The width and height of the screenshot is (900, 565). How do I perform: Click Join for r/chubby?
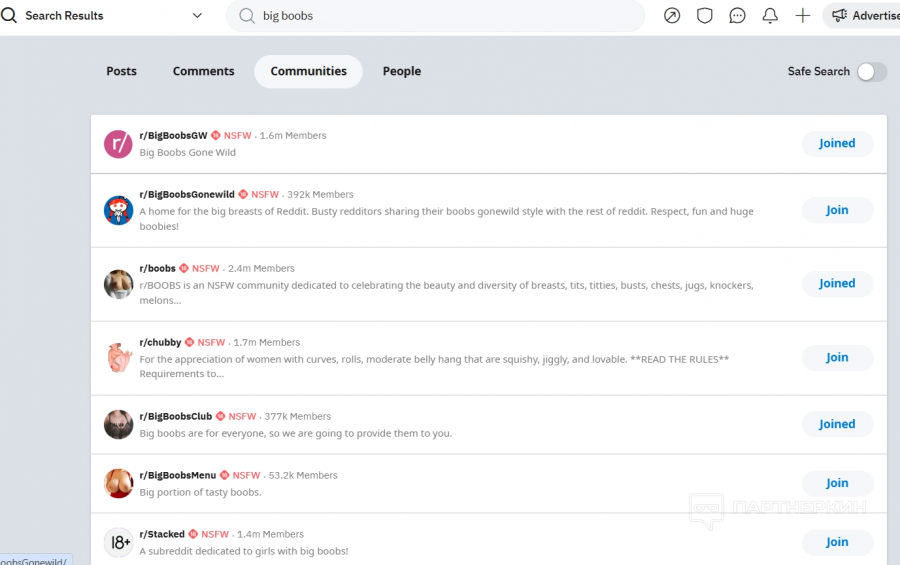click(x=837, y=357)
